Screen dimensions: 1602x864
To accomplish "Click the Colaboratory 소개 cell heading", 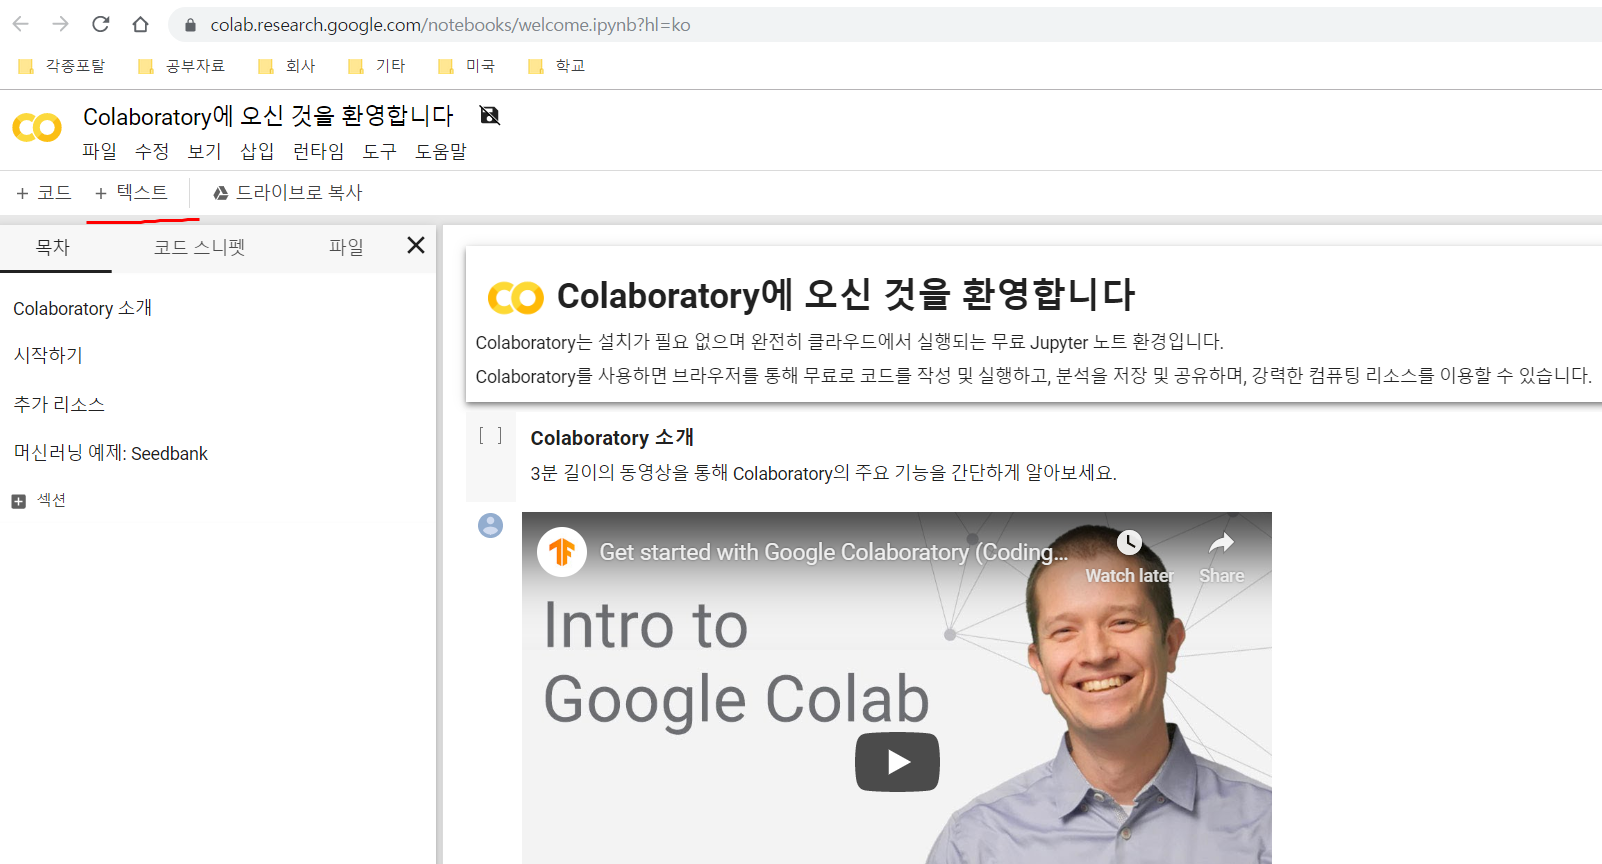I will coord(612,438).
